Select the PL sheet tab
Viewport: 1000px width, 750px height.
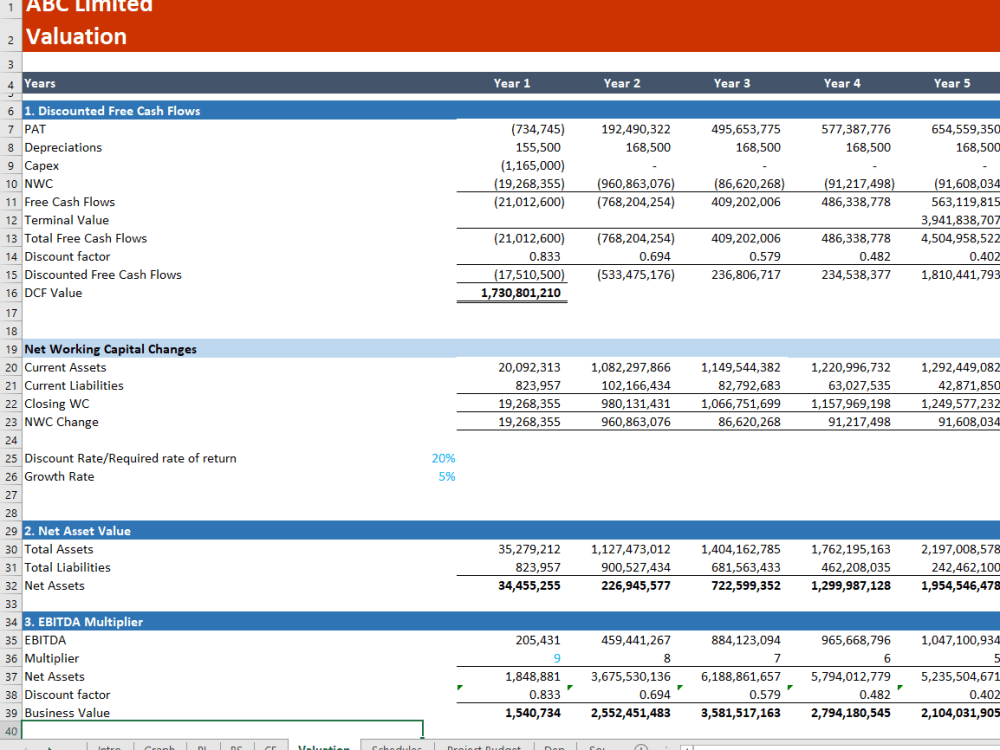click(x=203, y=747)
